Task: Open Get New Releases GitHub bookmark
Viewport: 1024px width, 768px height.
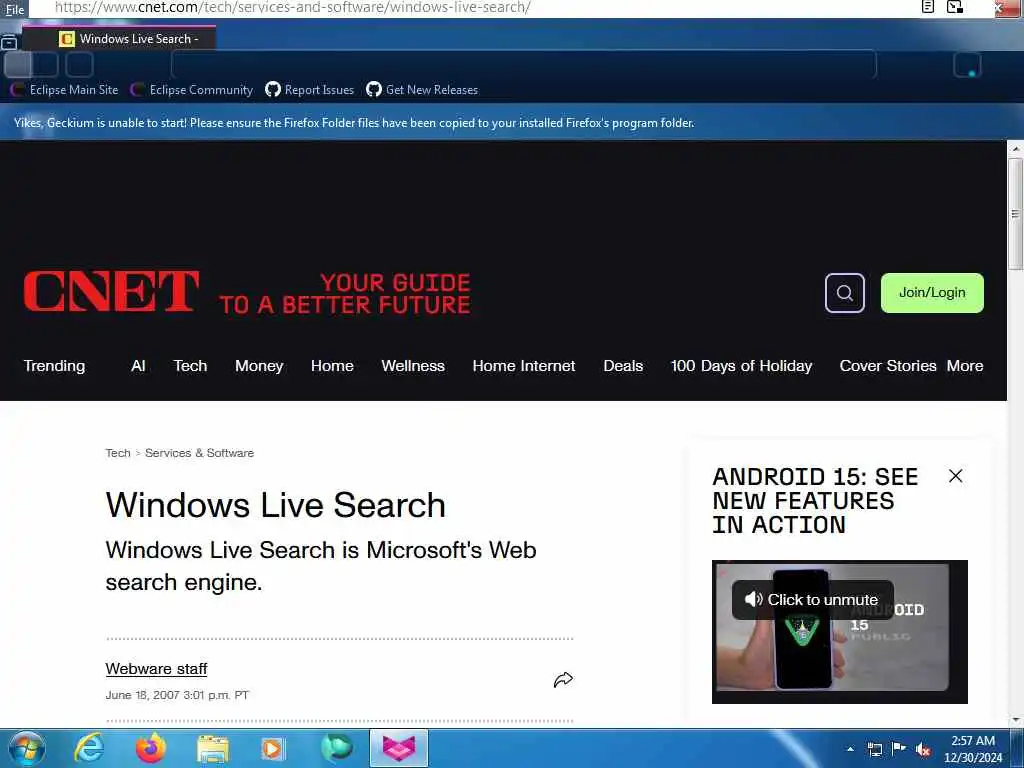Action: coord(422,90)
